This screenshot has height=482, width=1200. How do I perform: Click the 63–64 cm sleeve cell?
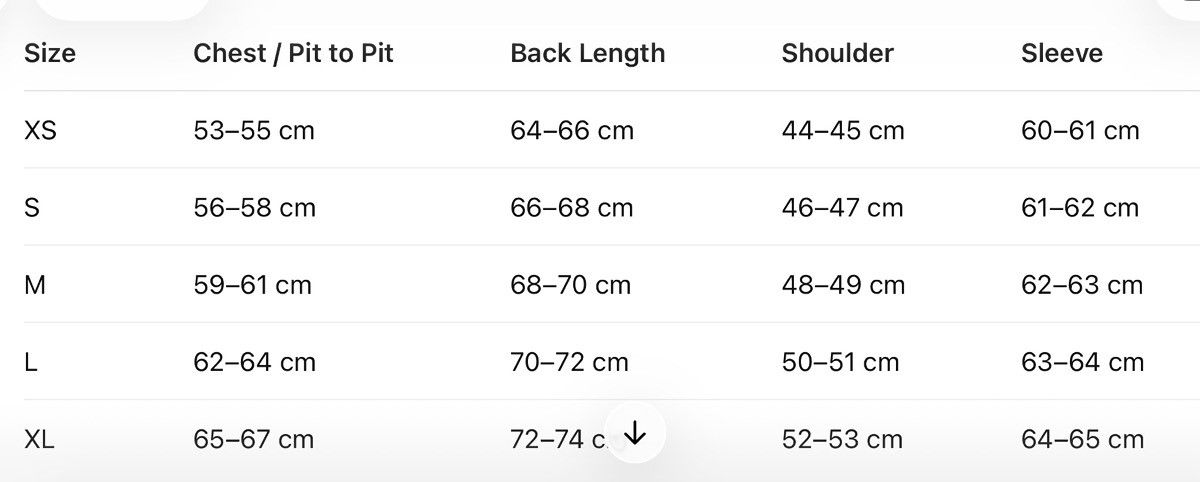(1082, 362)
